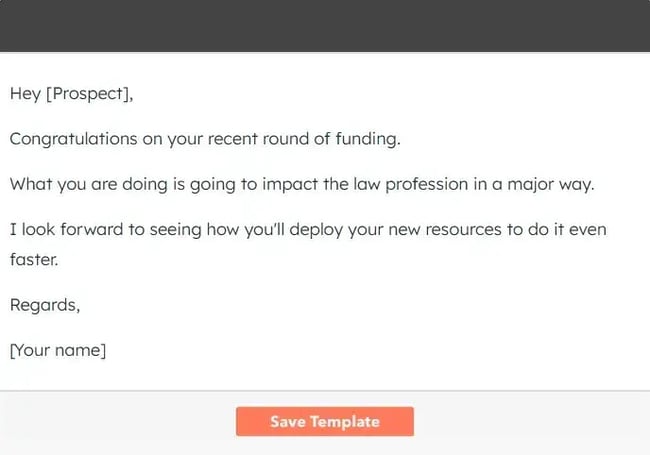Place cursor on the "Regards," closing line
This screenshot has height=455, width=650.
[x=45, y=305]
